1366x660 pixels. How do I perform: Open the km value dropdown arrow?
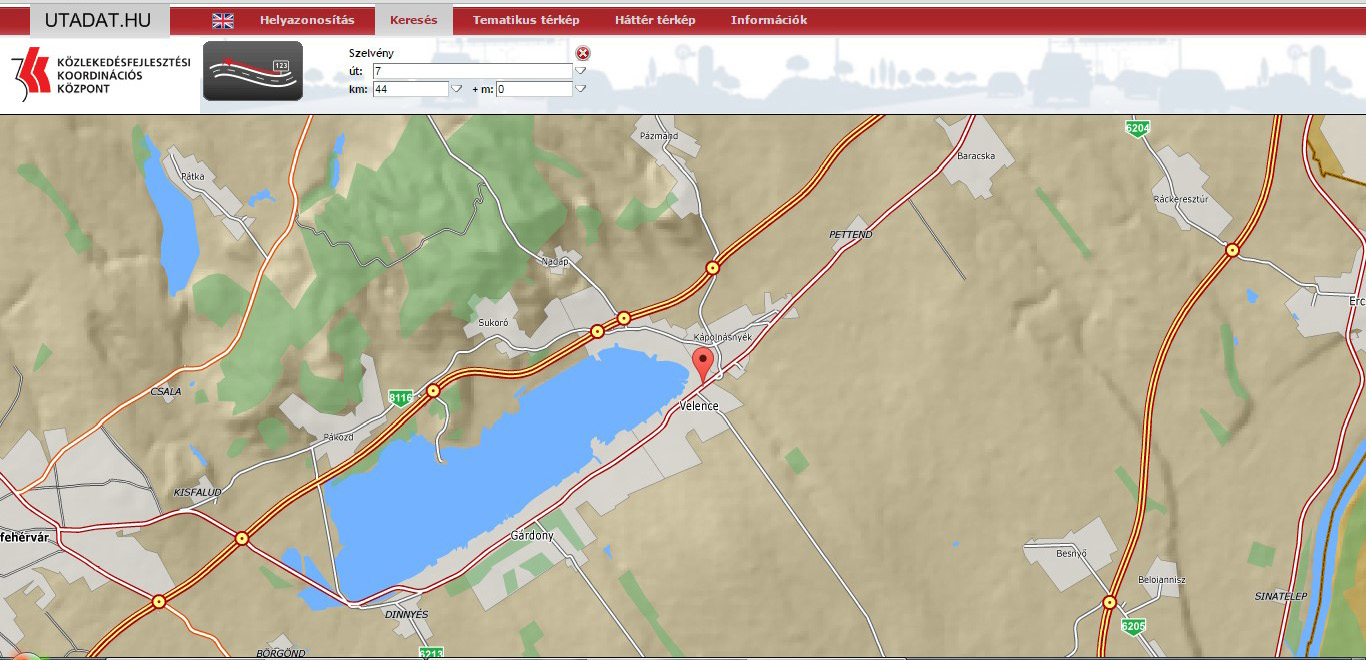coord(457,89)
